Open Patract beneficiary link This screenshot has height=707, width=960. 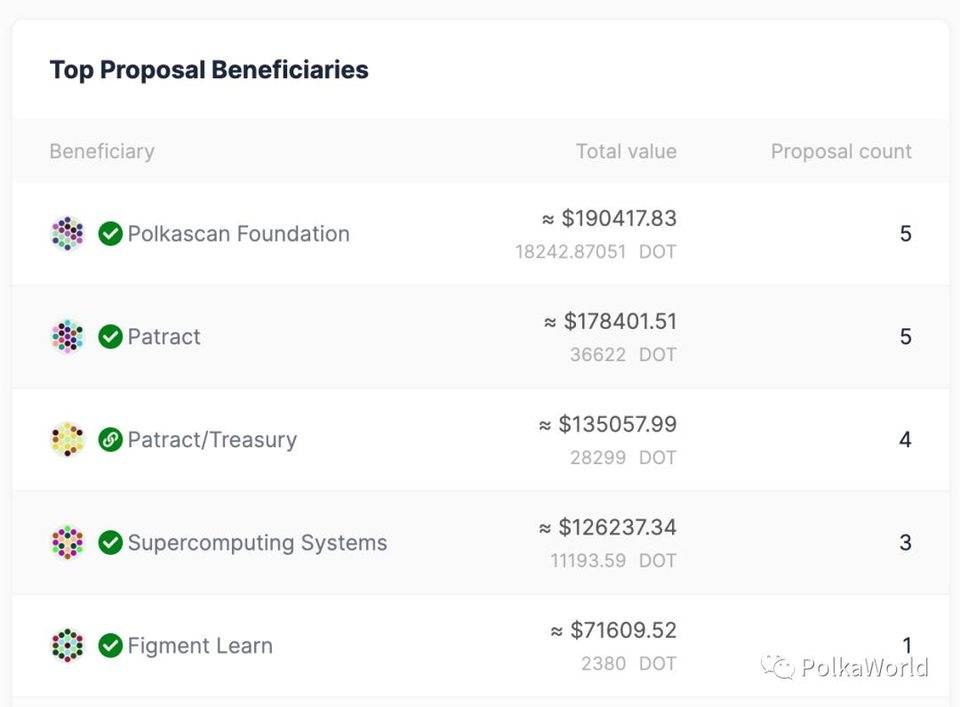point(164,337)
